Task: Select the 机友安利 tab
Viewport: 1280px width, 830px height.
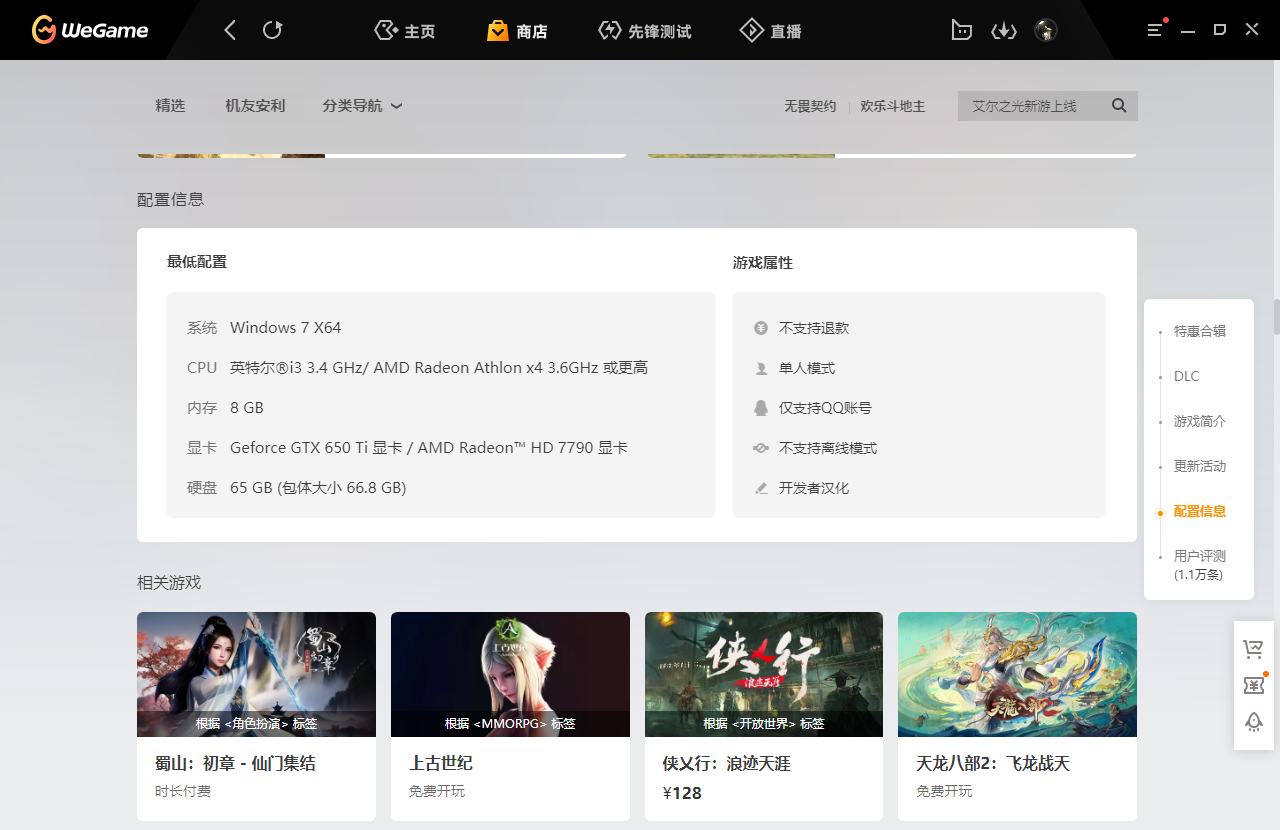Action: pyautogui.click(x=255, y=106)
